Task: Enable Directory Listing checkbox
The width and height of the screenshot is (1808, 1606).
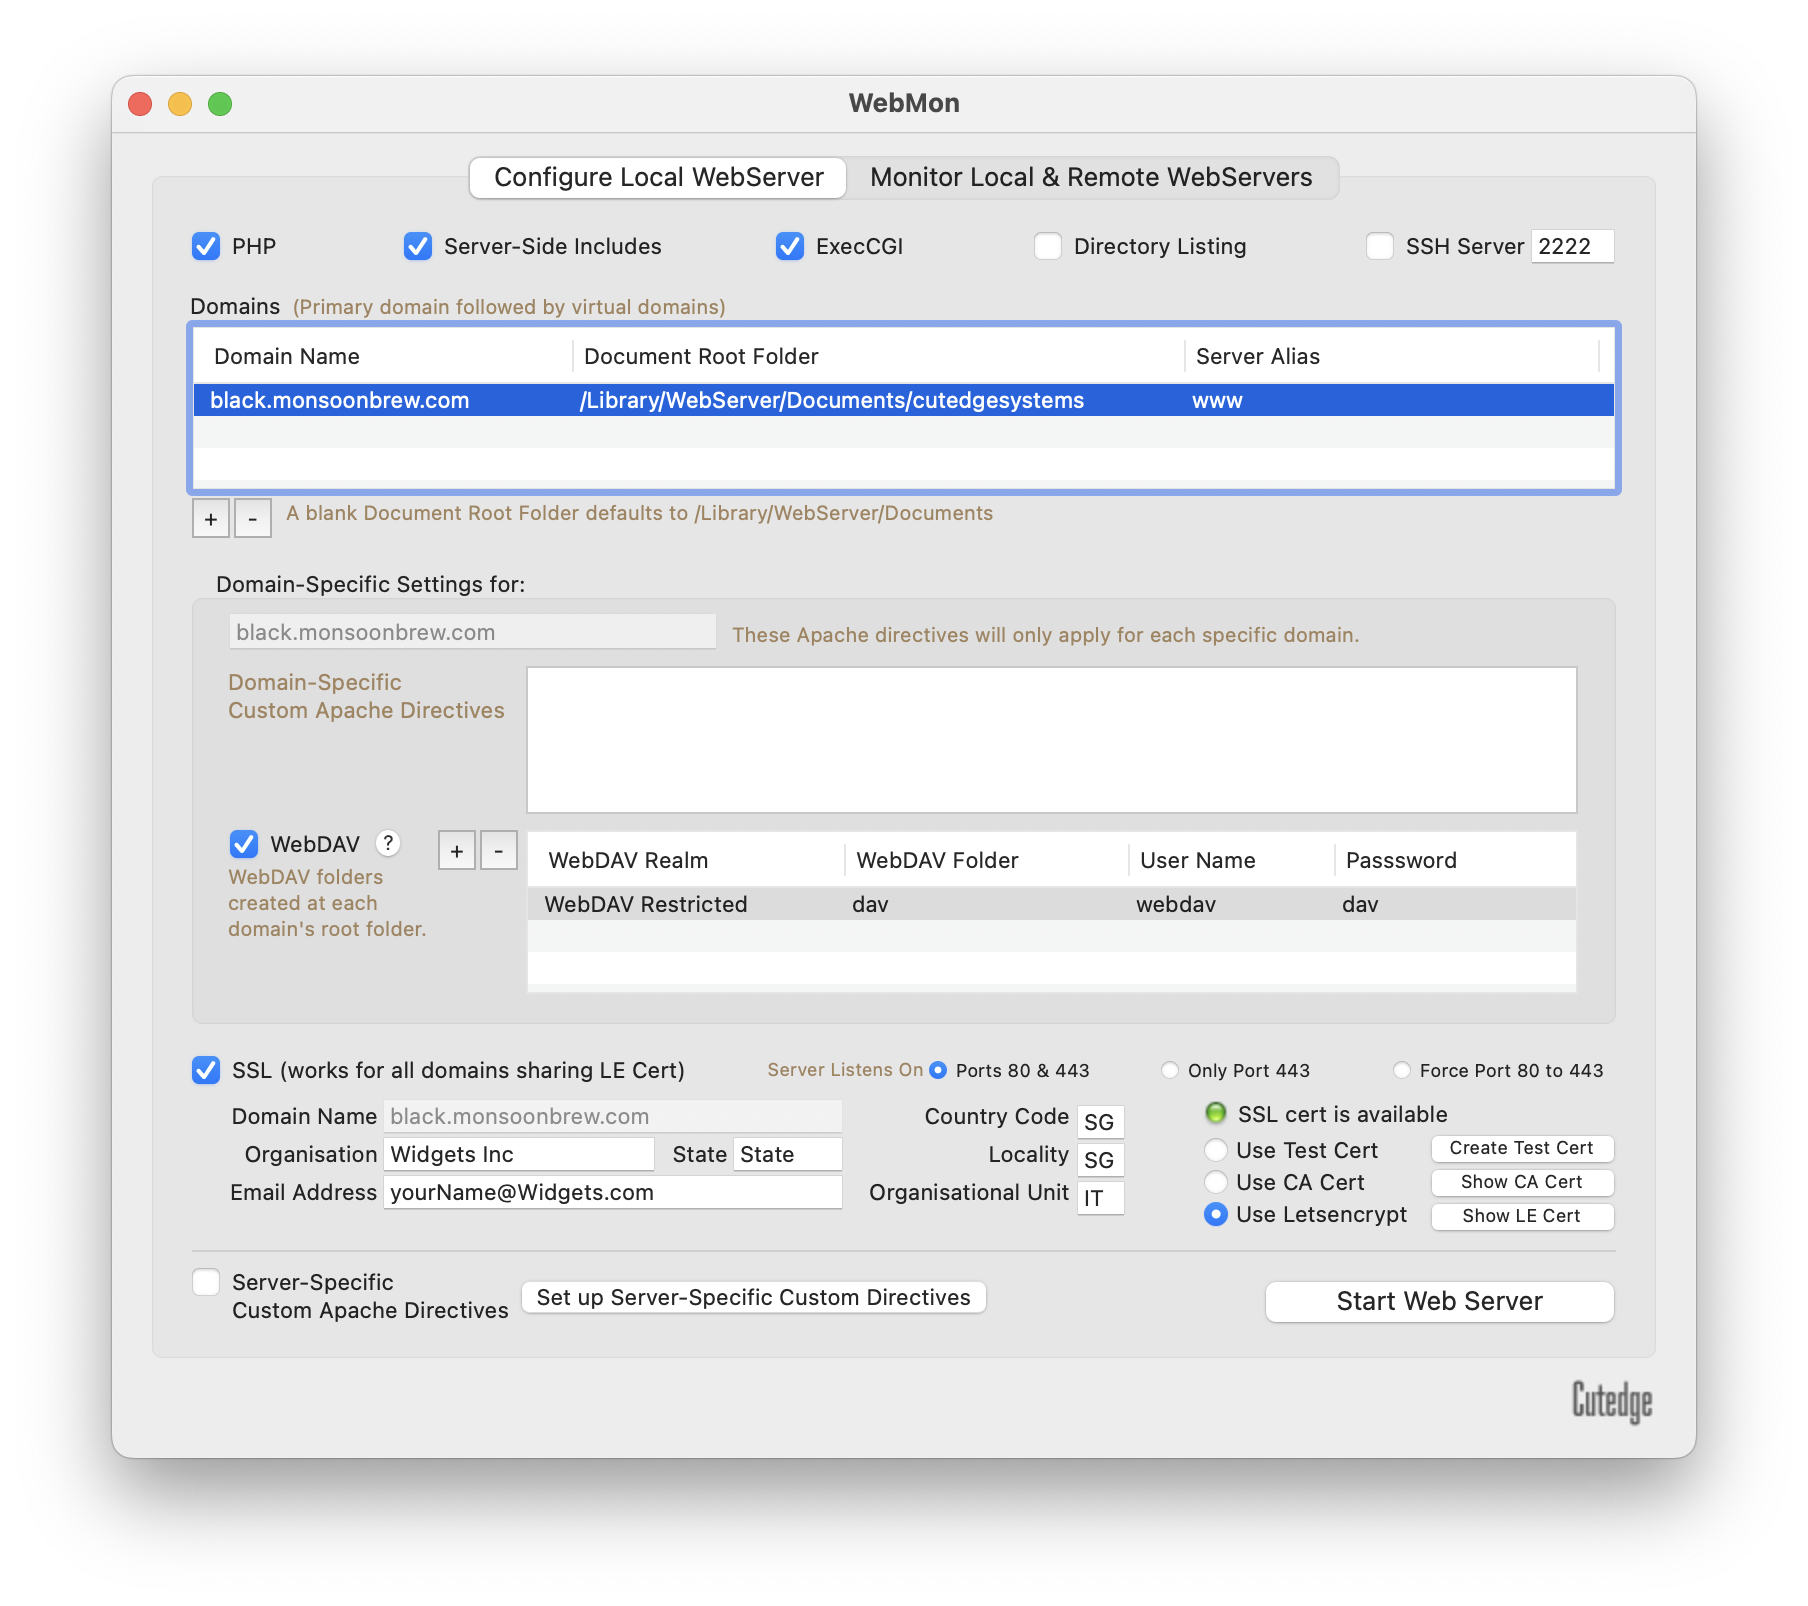Action: tap(1048, 246)
